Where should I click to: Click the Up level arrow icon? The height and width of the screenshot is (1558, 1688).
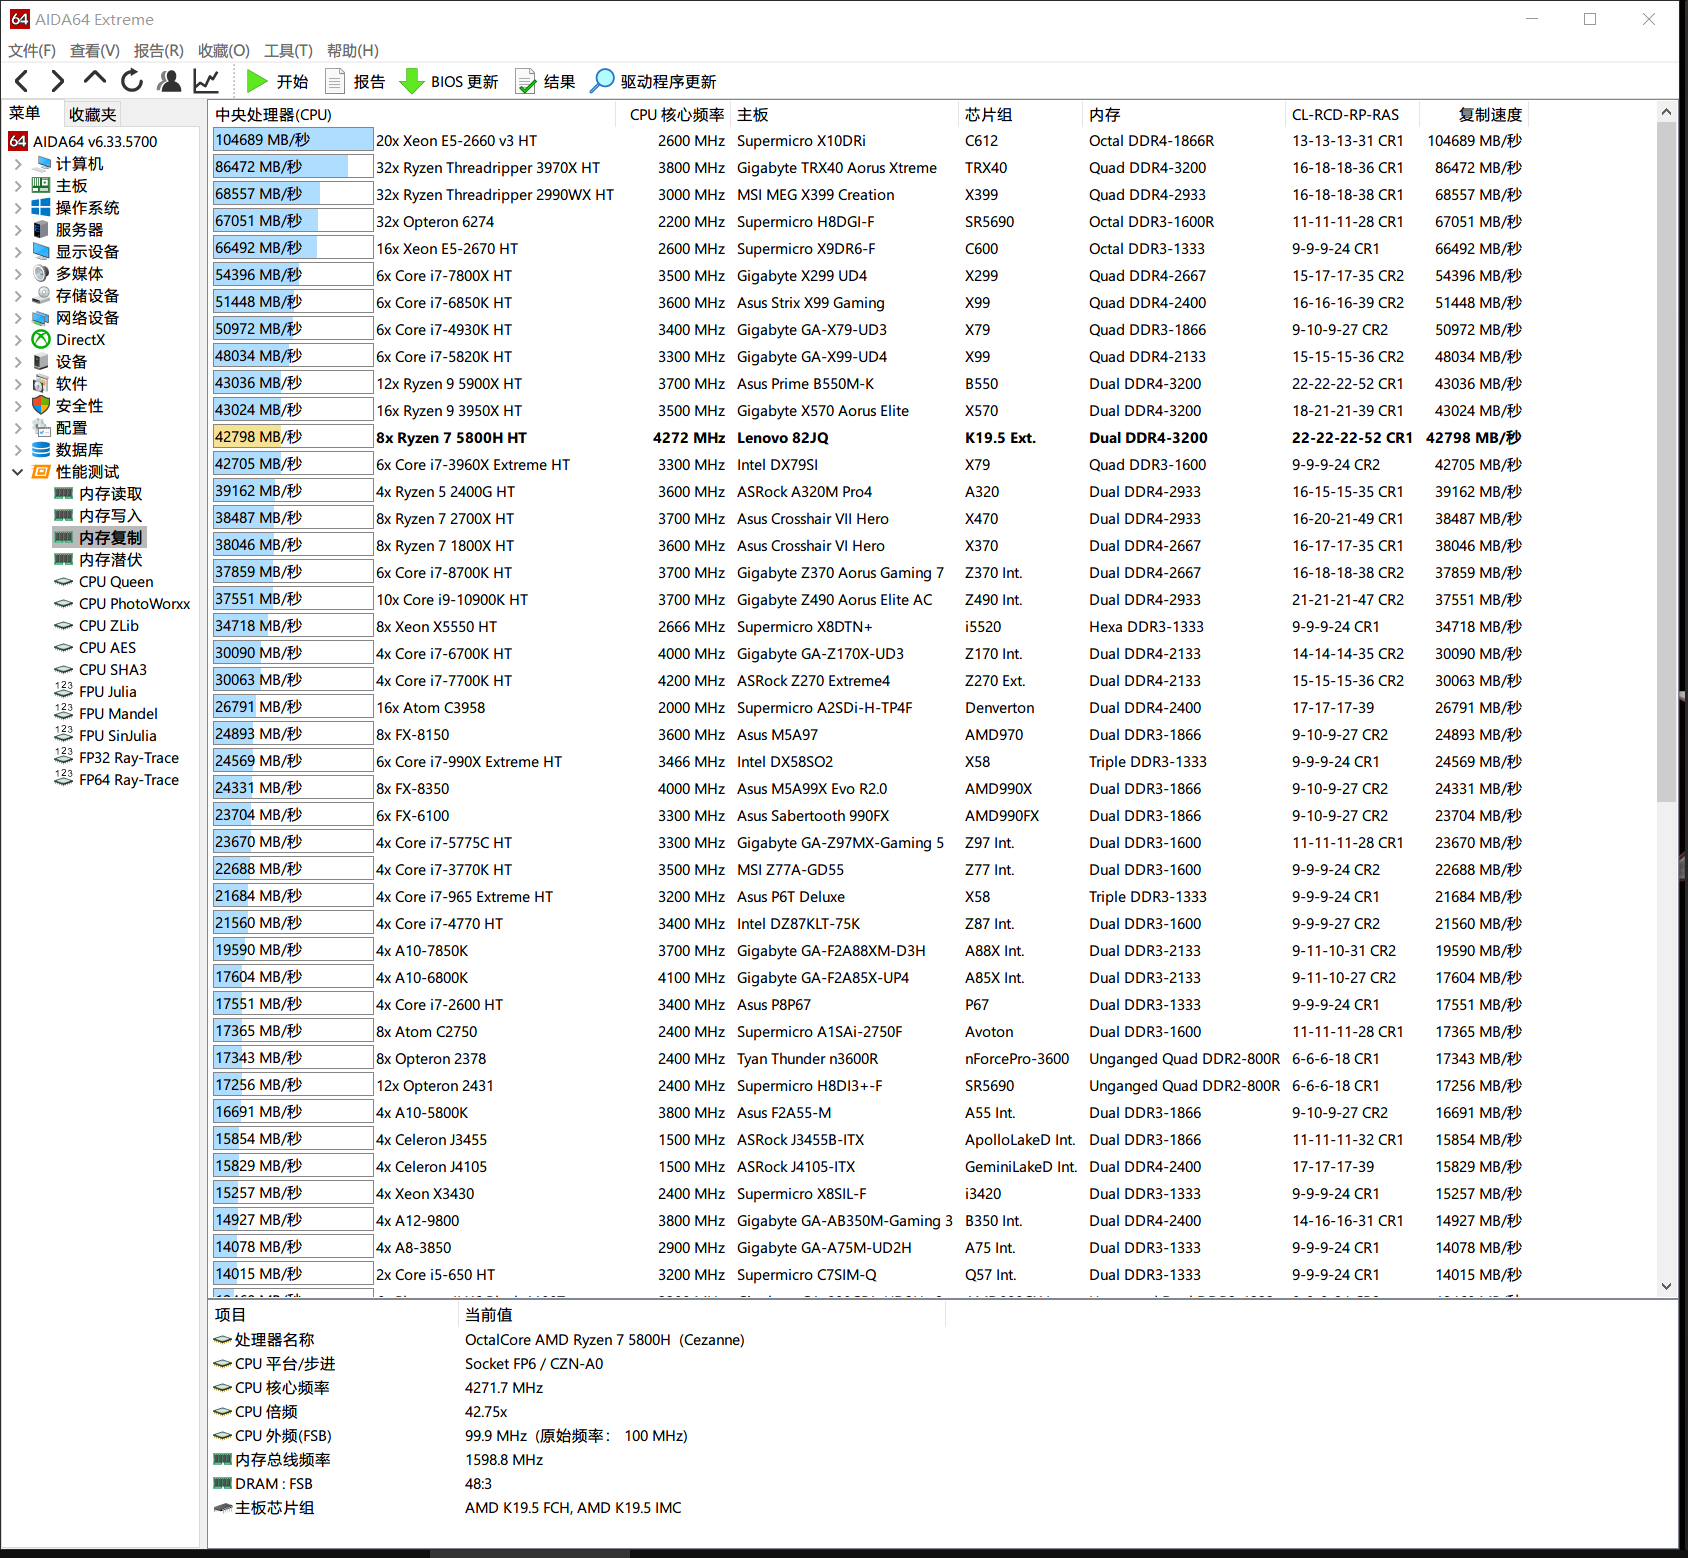95,79
